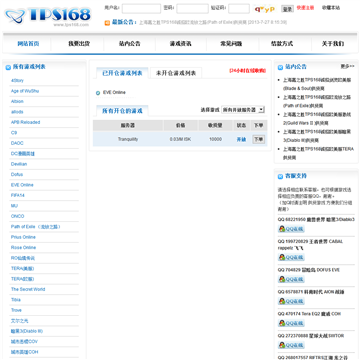Screen dimensions: 360x360
Task: Open Prius Online in the game list
Action: (x=23, y=237)
